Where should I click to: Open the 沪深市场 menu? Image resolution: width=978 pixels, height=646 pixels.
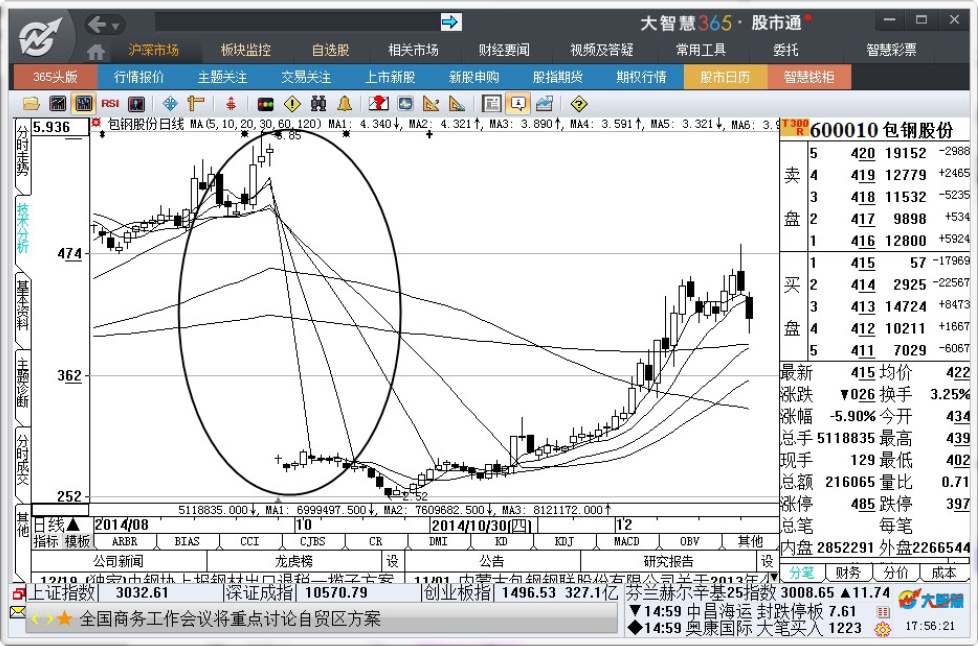coord(153,50)
